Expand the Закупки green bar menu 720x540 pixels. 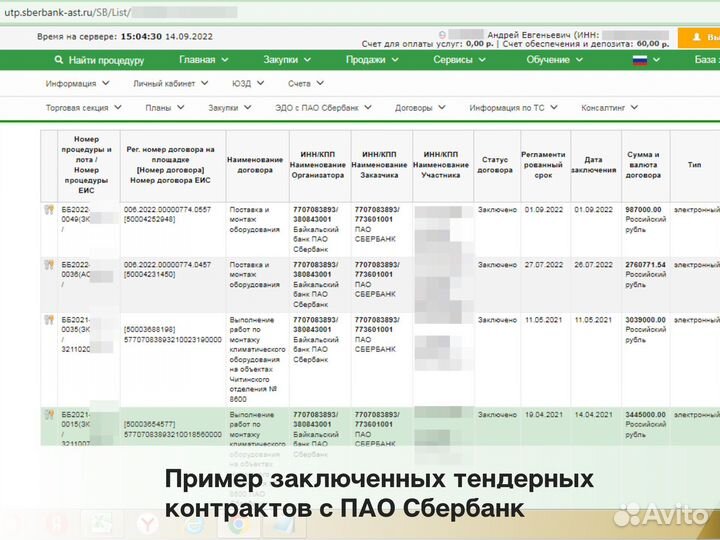(287, 60)
